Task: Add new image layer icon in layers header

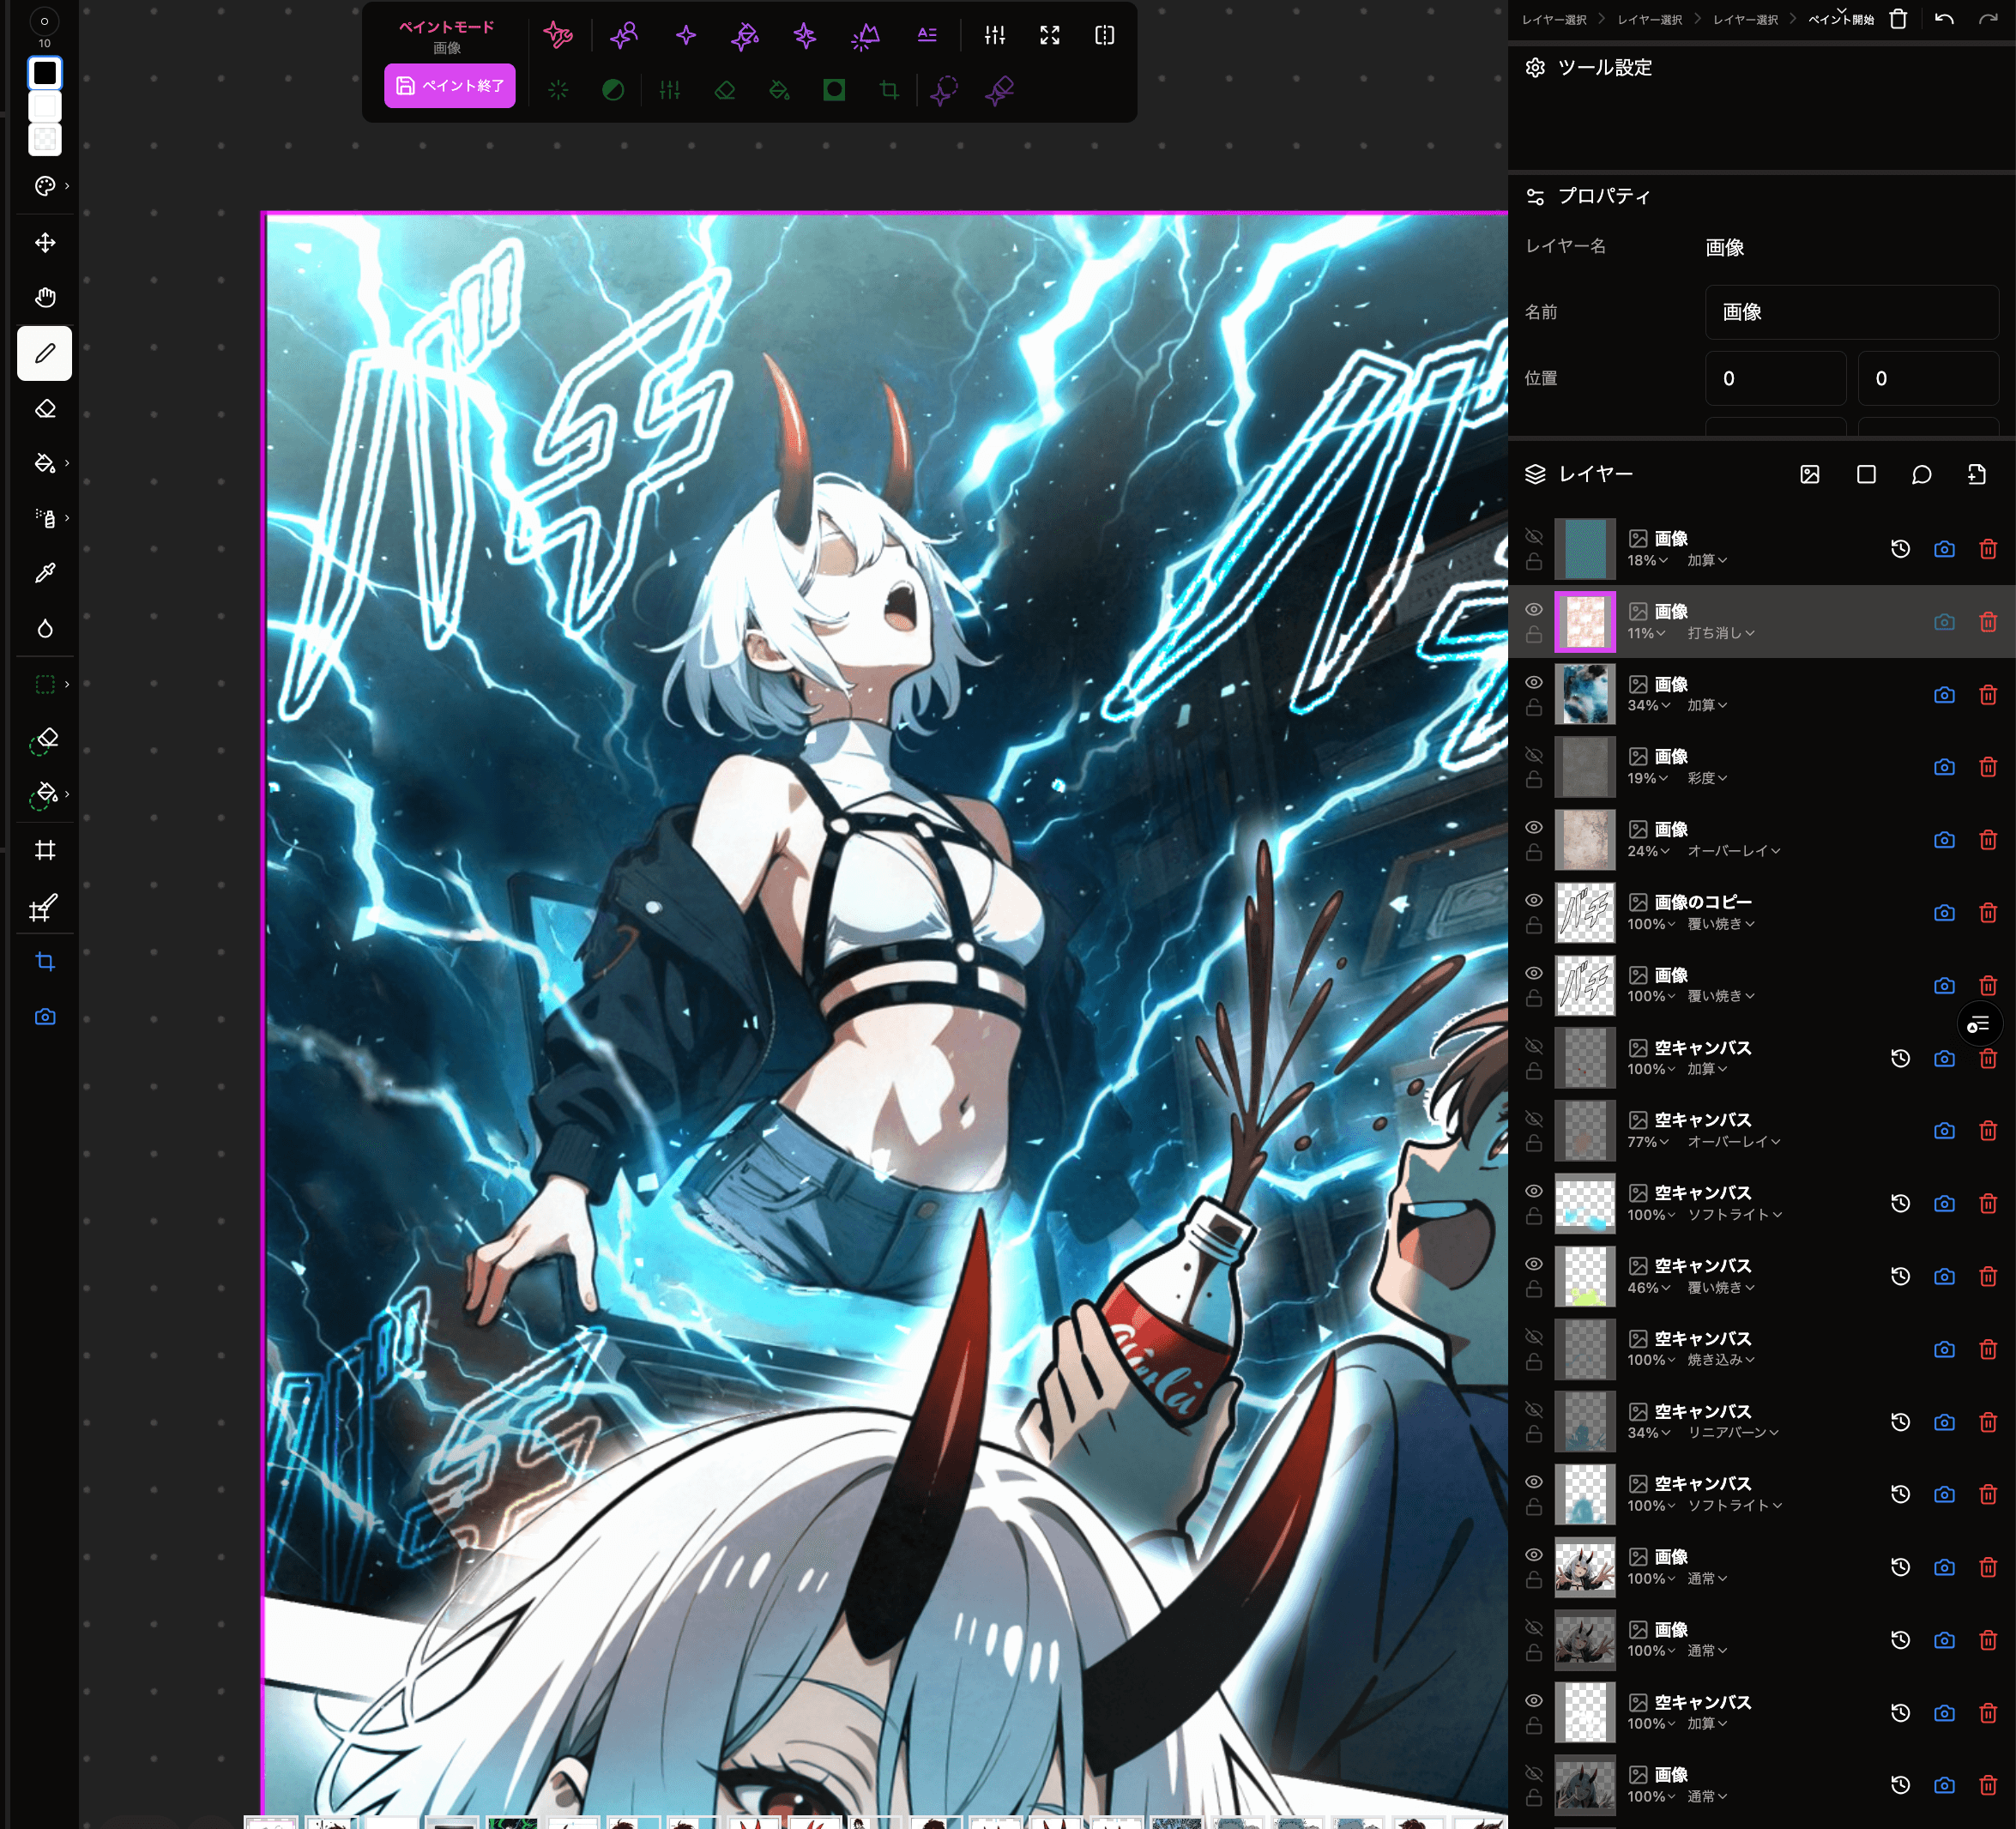Action: click(1809, 475)
